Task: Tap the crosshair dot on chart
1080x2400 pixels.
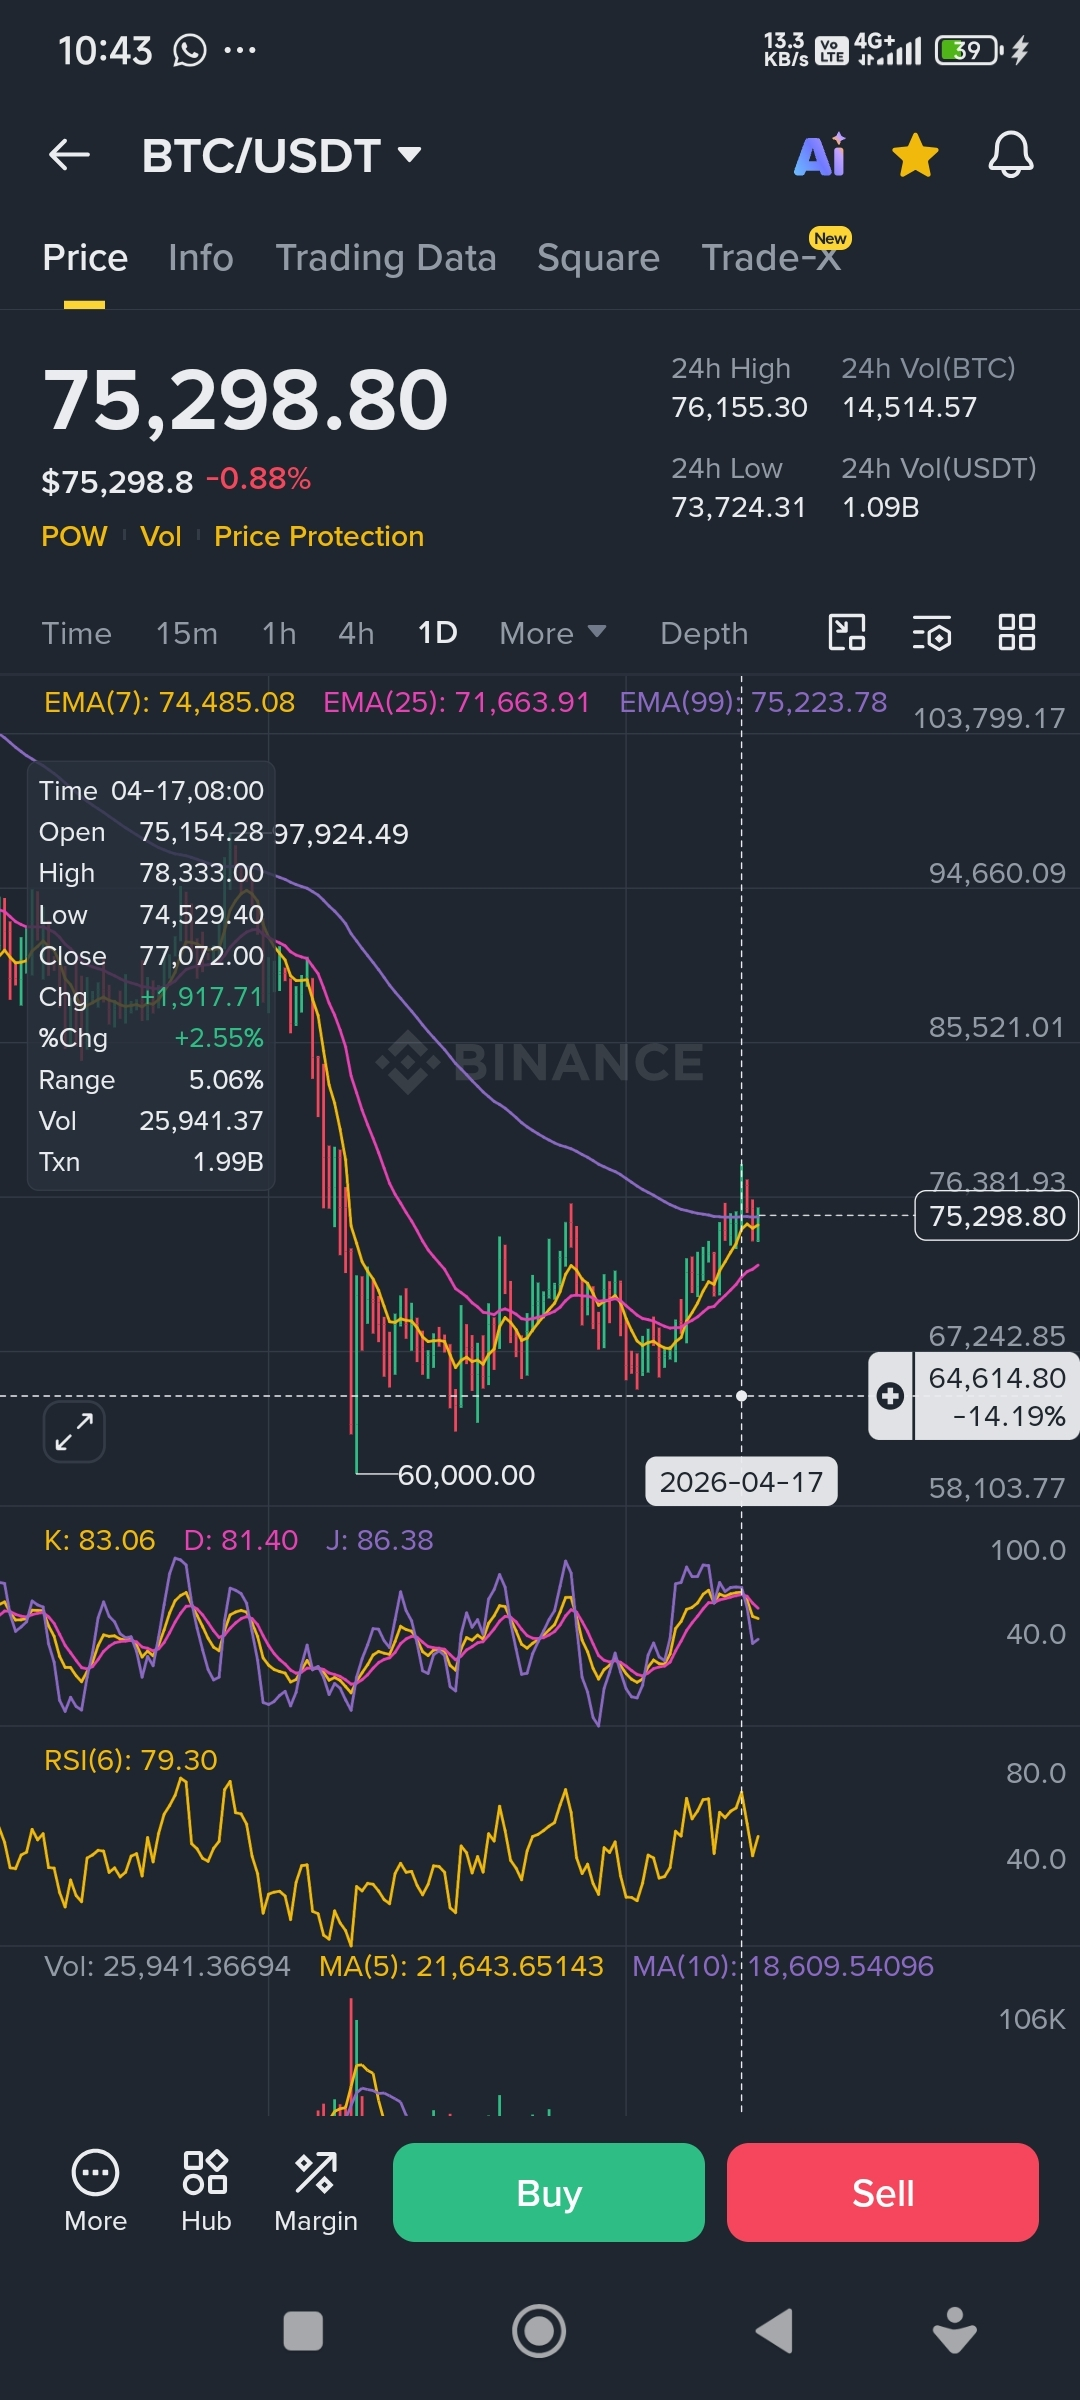Action: (x=741, y=1396)
